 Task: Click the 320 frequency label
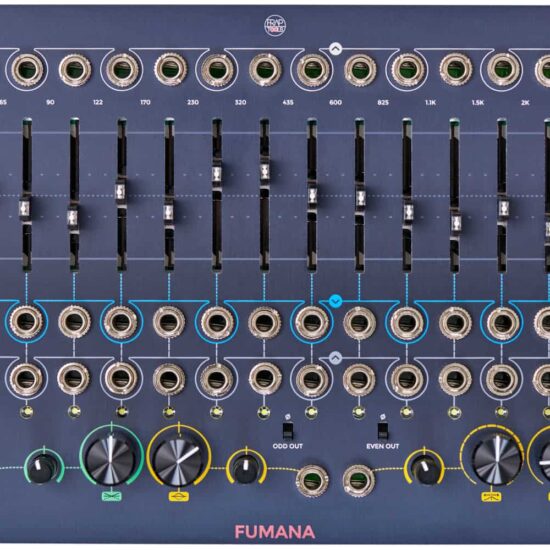click(240, 102)
